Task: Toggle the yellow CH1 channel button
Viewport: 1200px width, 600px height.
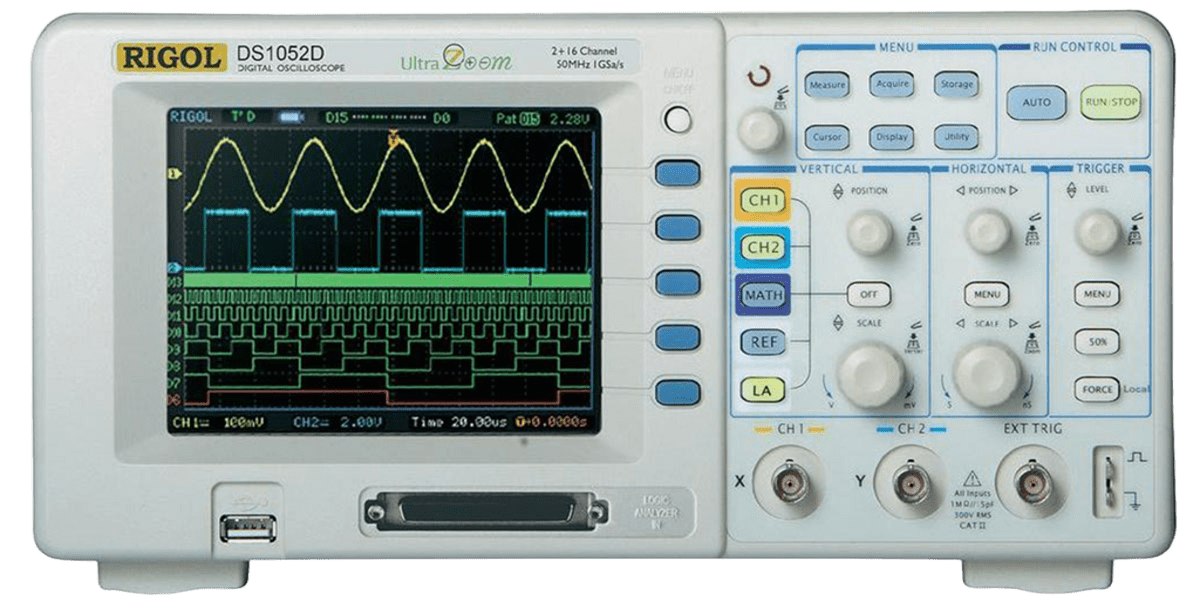Action: 764,202
